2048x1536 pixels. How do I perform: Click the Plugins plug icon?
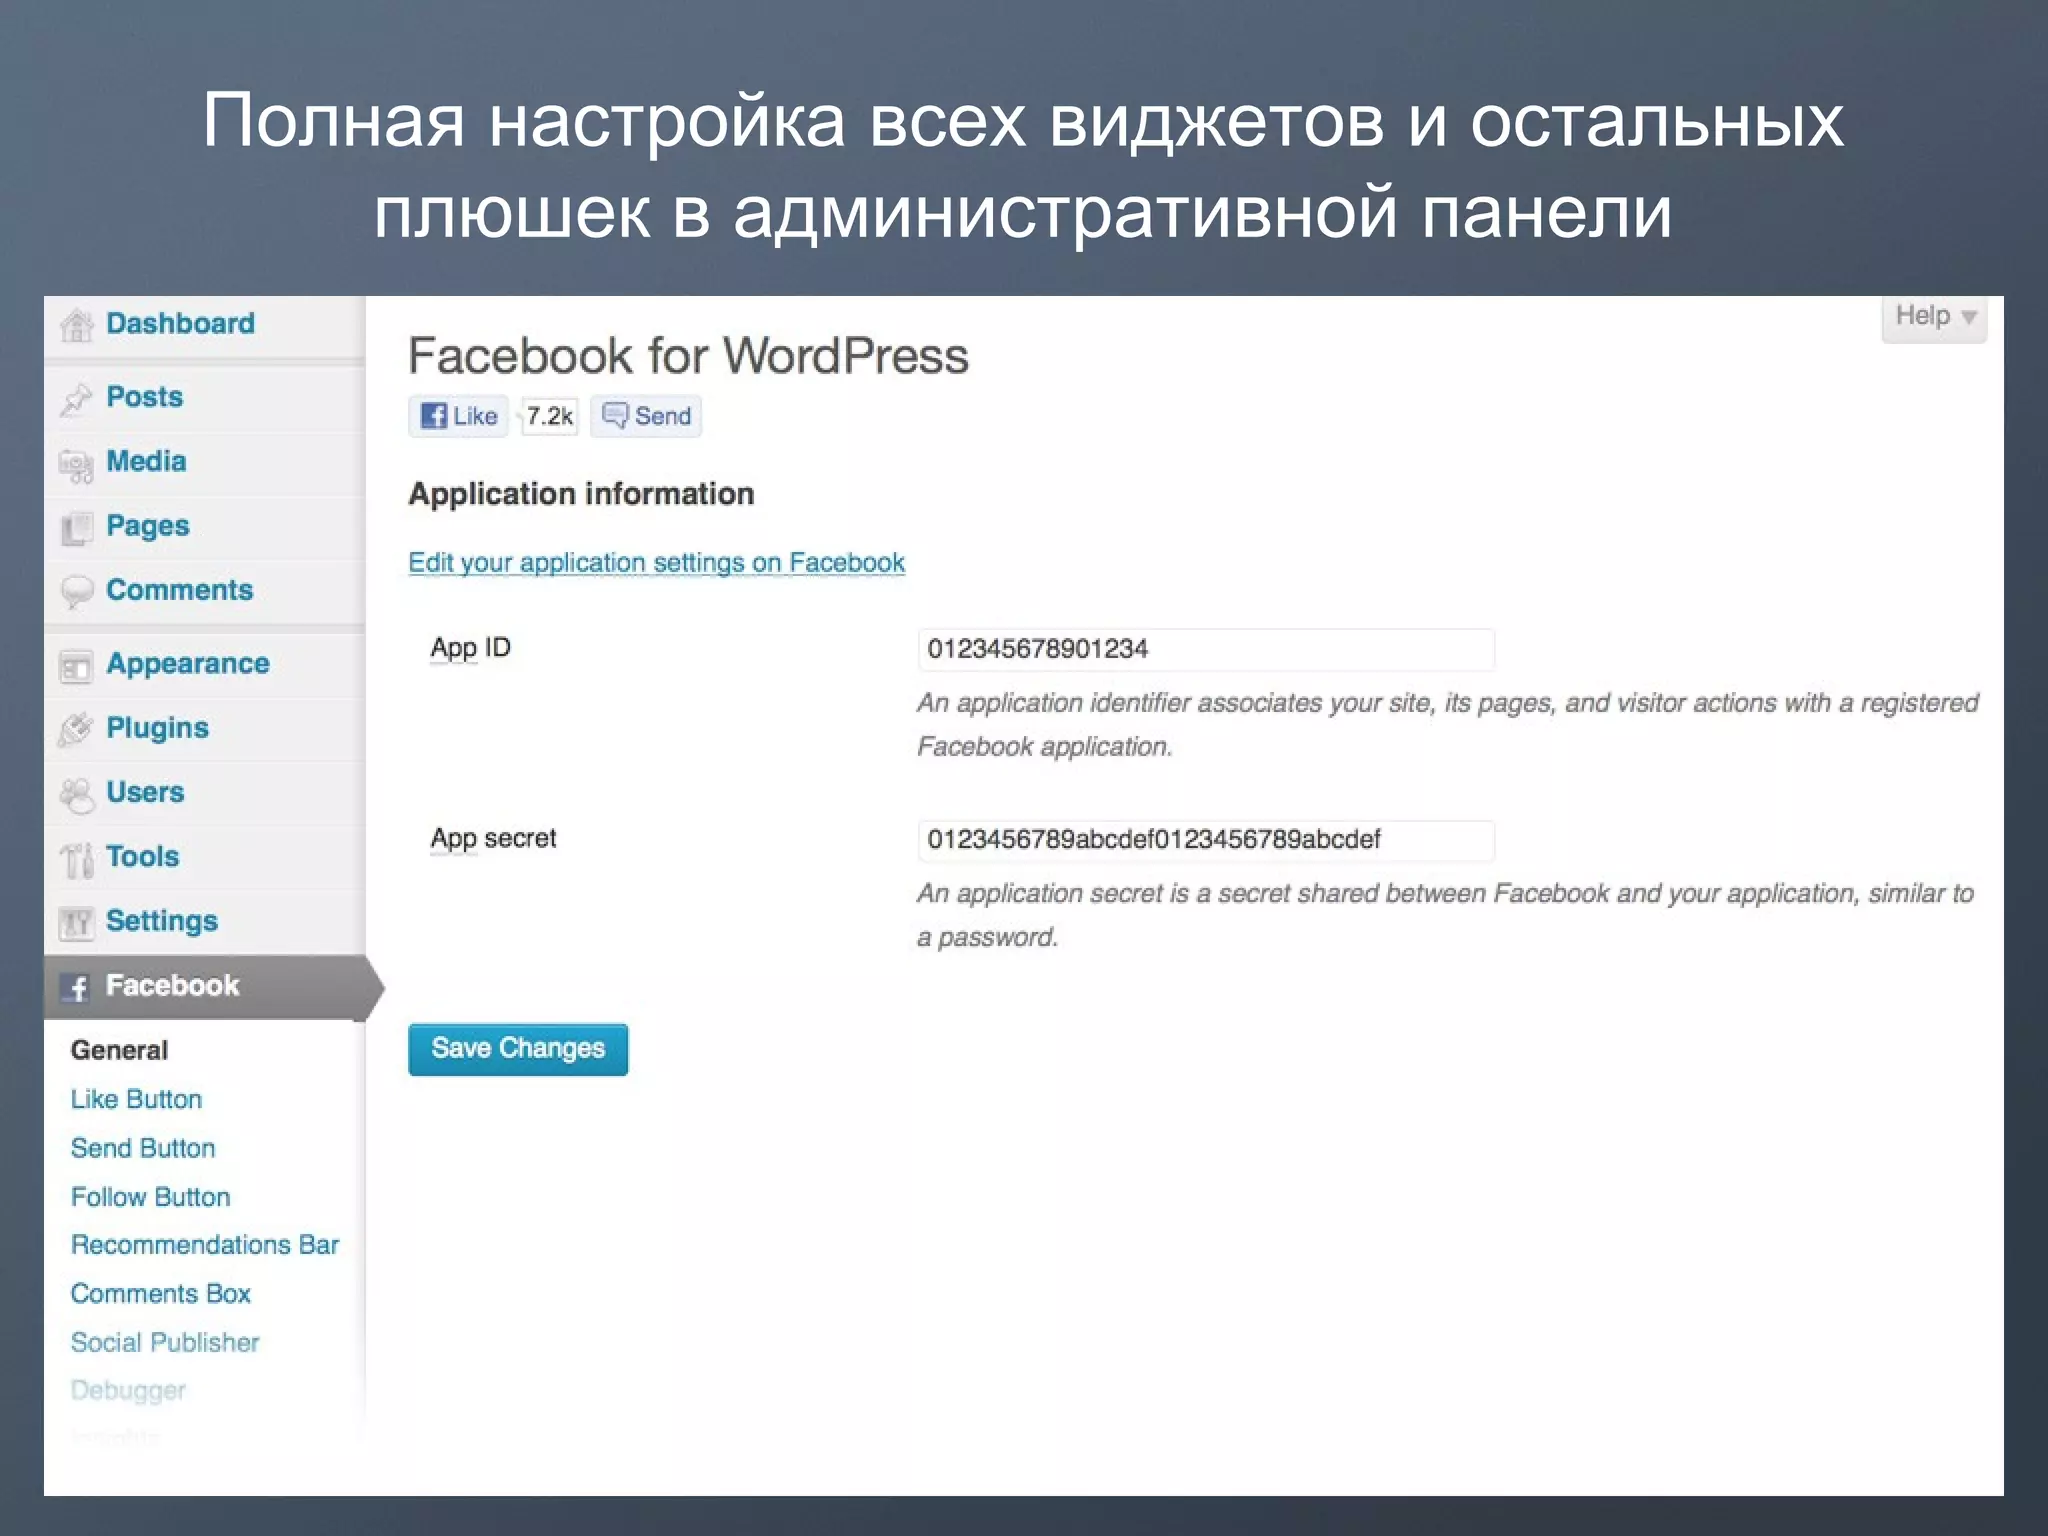[x=76, y=730]
